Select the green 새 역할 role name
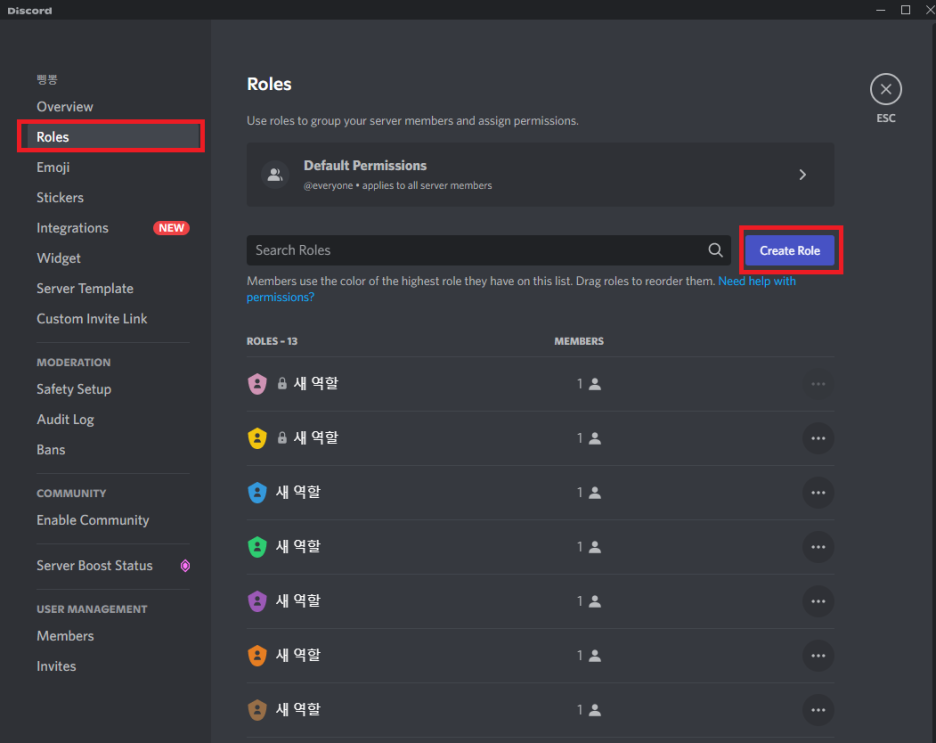The image size is (936, 743). click(298, 547)
